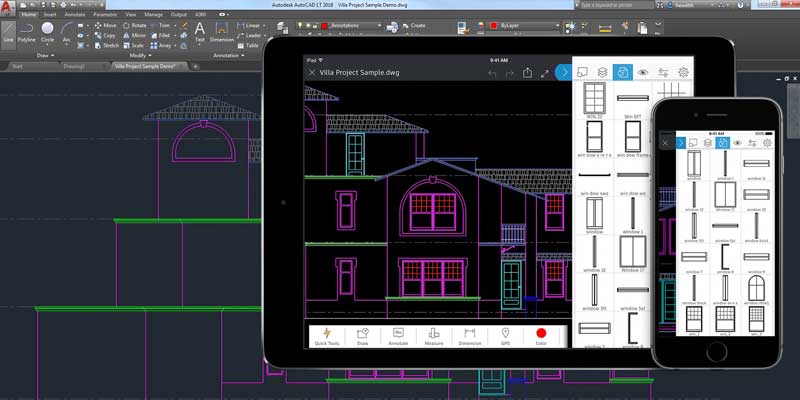This screenshot has width=800, height=400.
Task: Choose the Scale command
Action: [x=134, y=45]
